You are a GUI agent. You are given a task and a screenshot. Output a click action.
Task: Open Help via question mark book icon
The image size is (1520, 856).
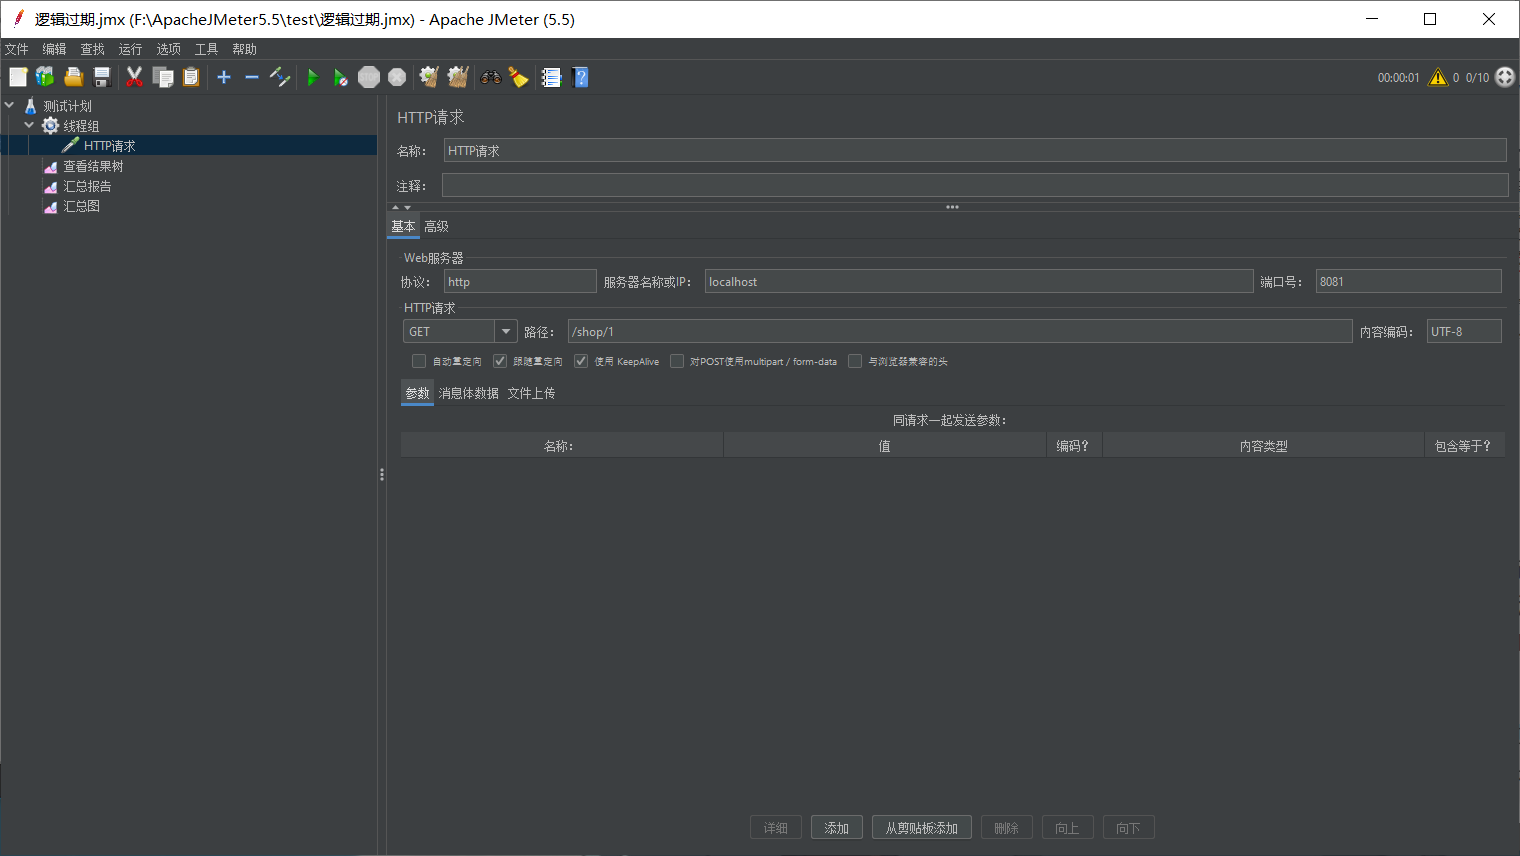(x=580, y=77)
